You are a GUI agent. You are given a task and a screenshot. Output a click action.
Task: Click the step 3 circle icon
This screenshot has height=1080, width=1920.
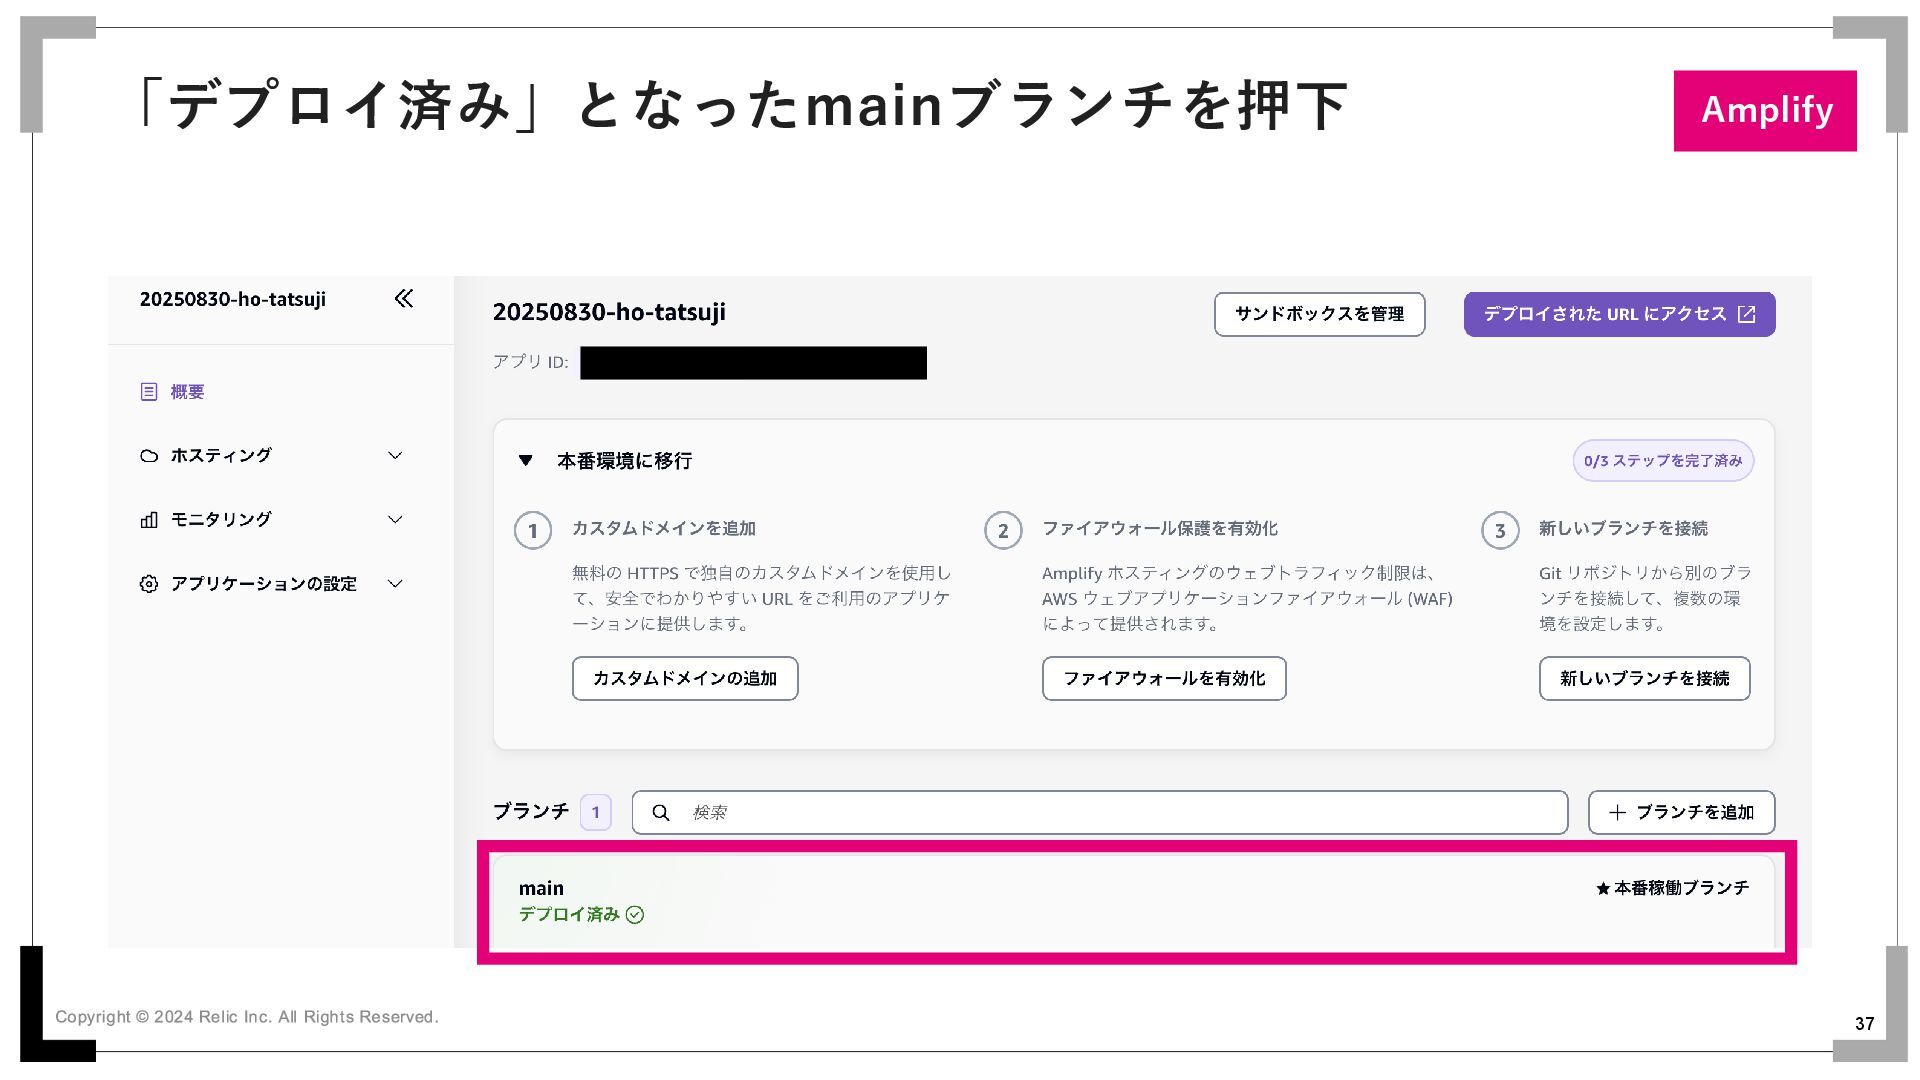pos(1500,531)
